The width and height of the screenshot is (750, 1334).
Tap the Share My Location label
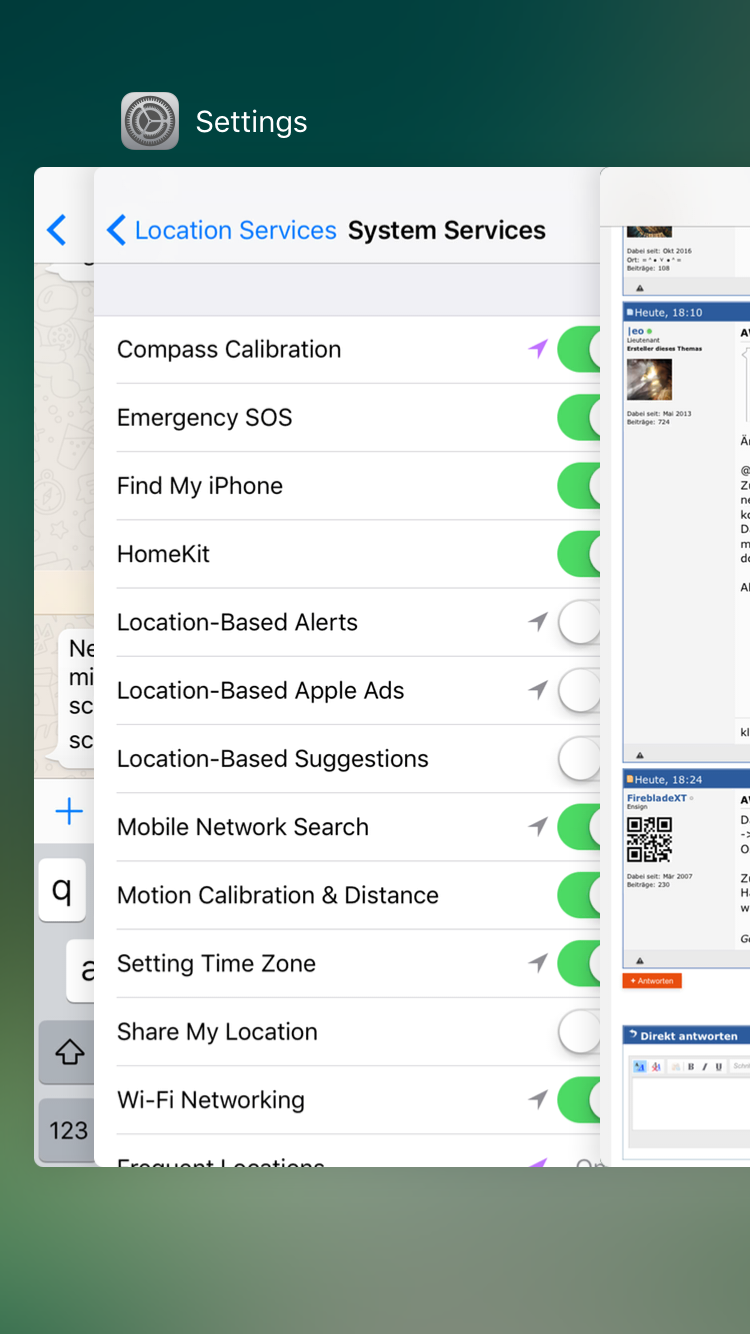coord(217,1032)
